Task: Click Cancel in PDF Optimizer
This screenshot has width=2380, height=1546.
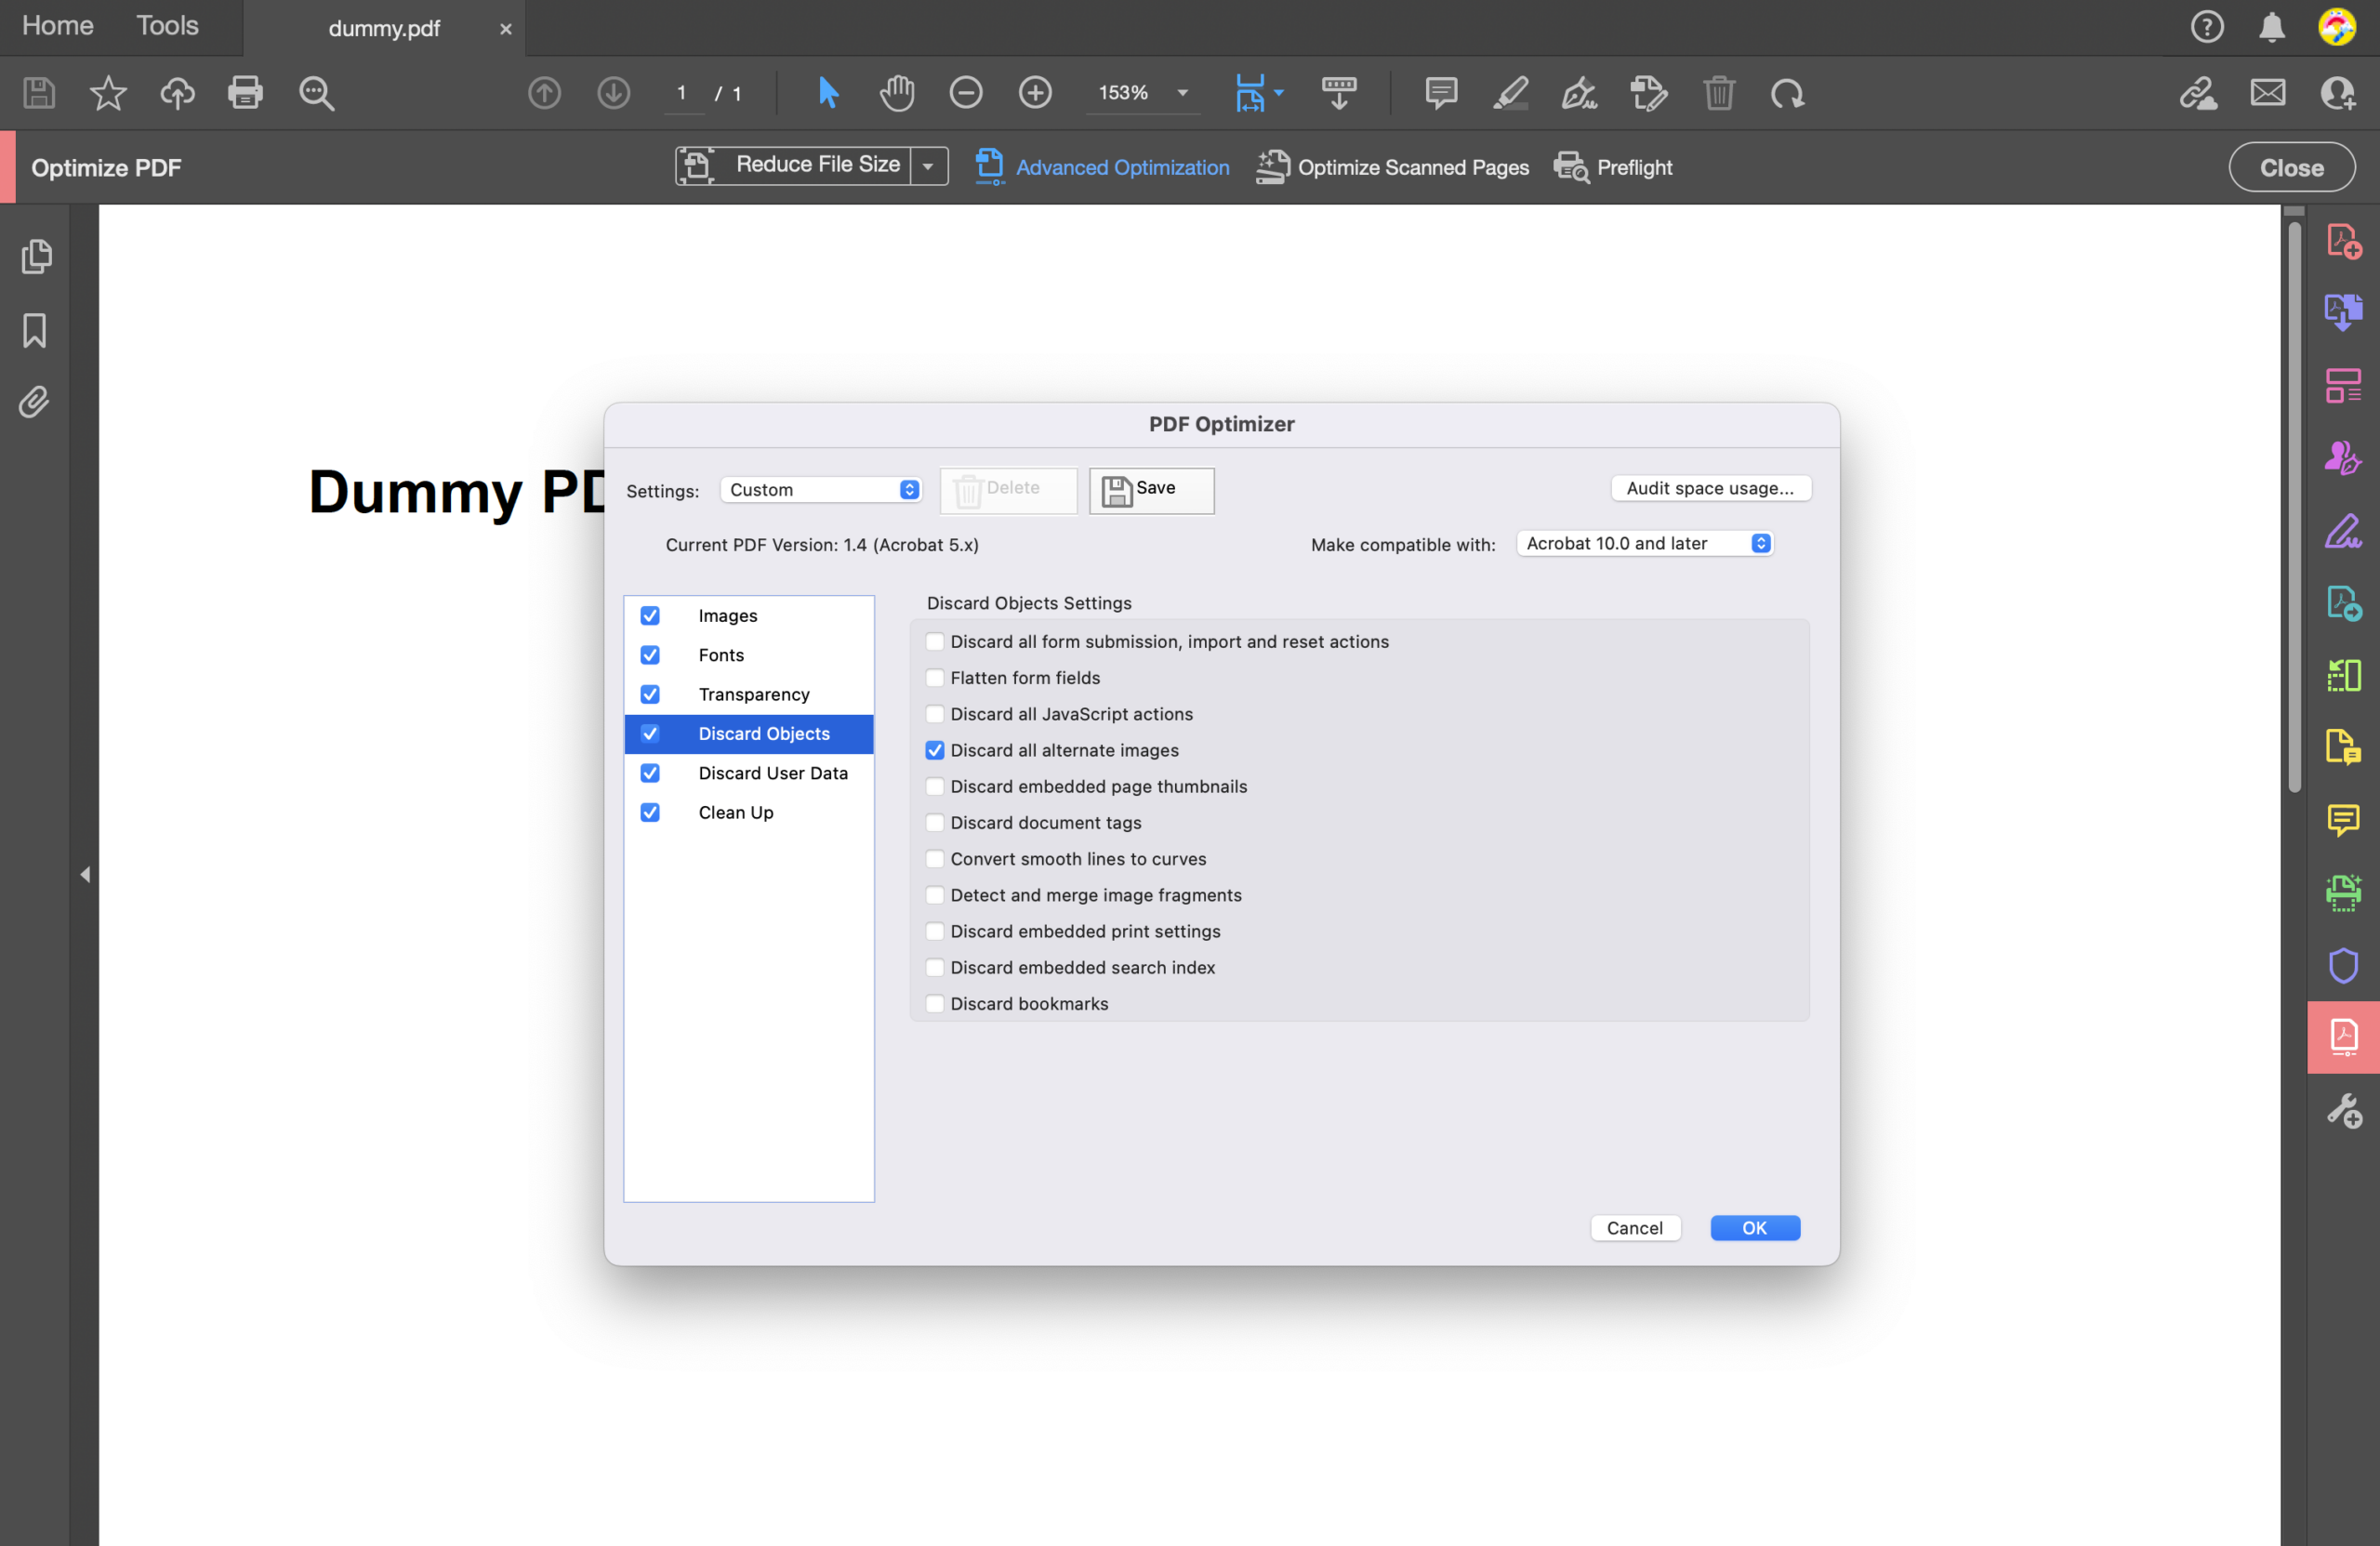Action: point(1634,1228)
